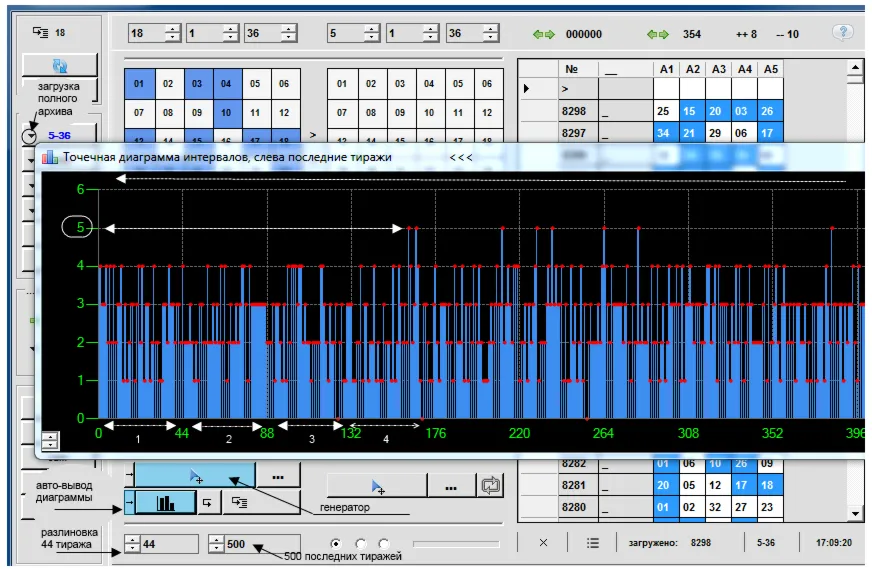
Task: Click the '>' transfer symbol between grids
Action: tap(313, 135)
